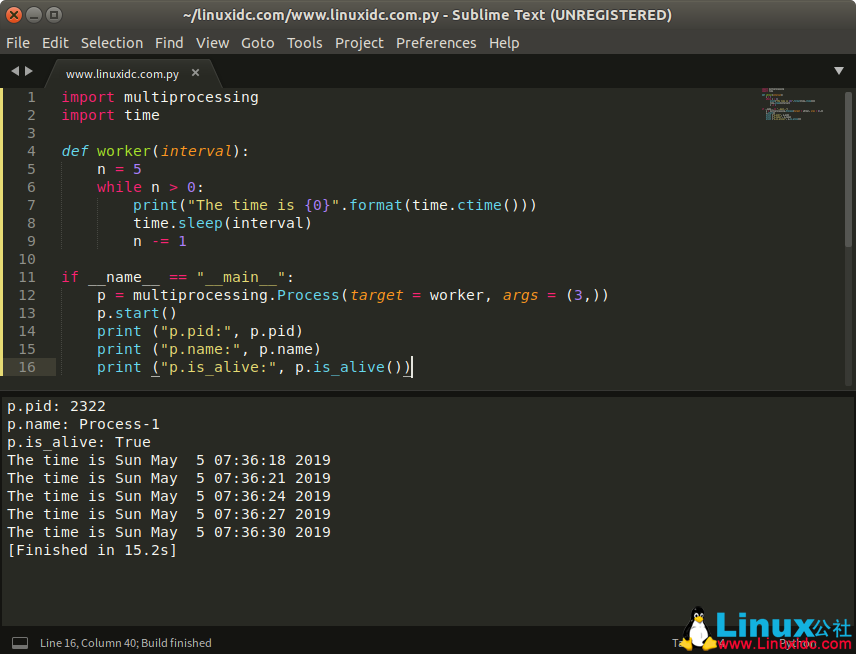Click 'while n > 0:' line

(x=150, y=187)
